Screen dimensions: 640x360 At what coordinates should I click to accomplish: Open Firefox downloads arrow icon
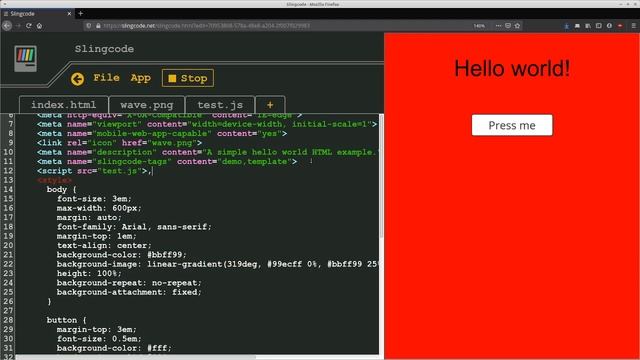coord(567,25)
